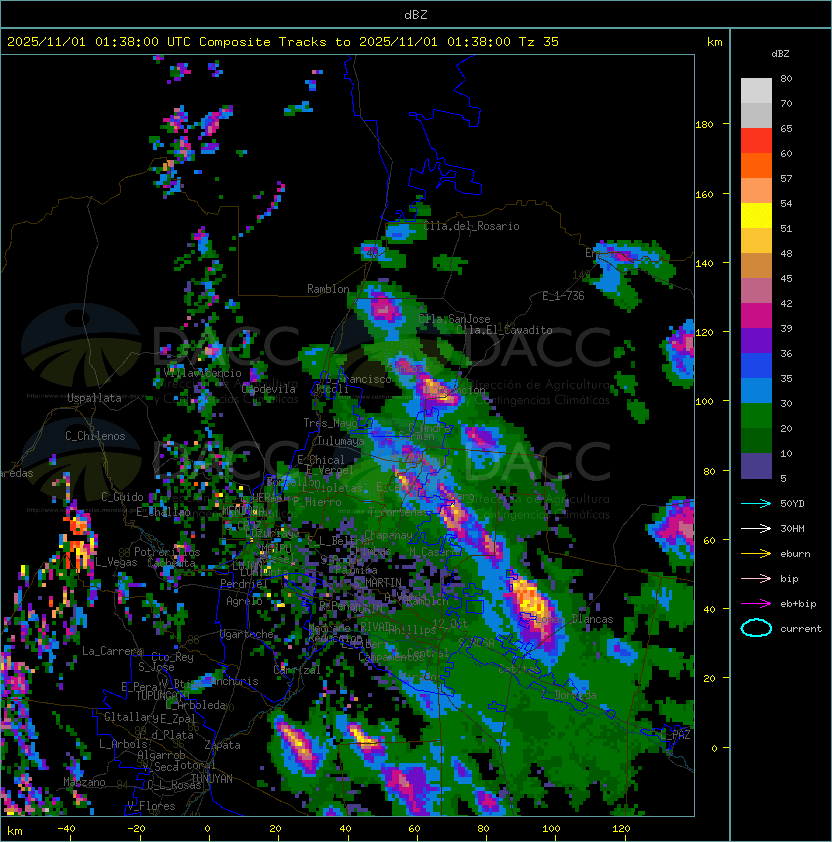Click the cyan 50YD arrow in legend
This screenshot has height=842, width=832.
pos(756,504)
